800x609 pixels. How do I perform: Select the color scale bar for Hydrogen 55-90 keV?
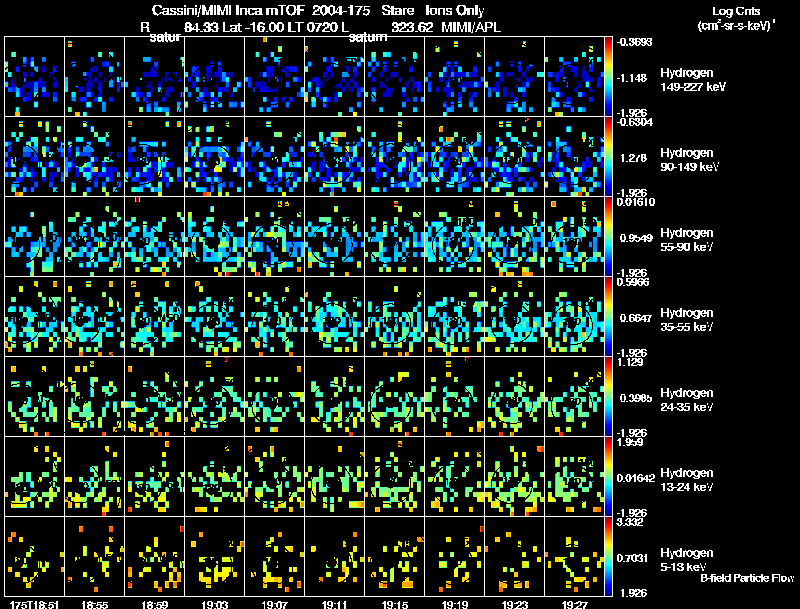pyautogui.click(x=608, y=237)
